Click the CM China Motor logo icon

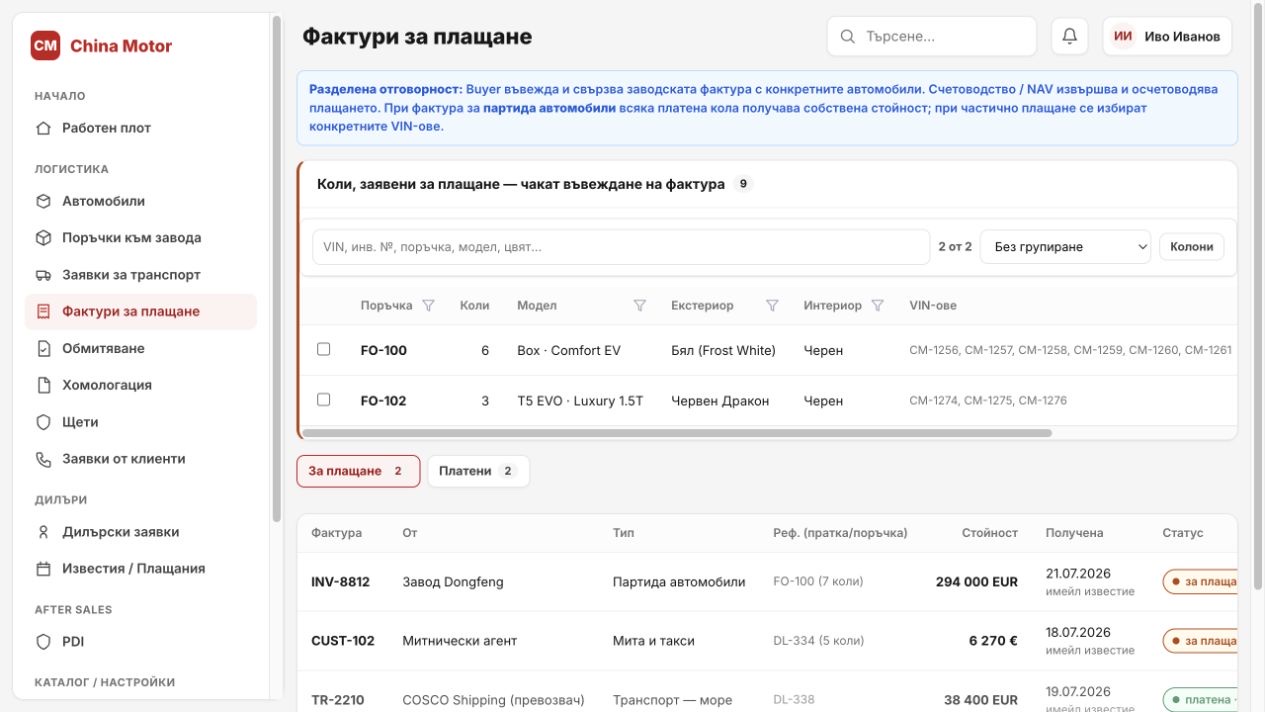click(45, 45)
